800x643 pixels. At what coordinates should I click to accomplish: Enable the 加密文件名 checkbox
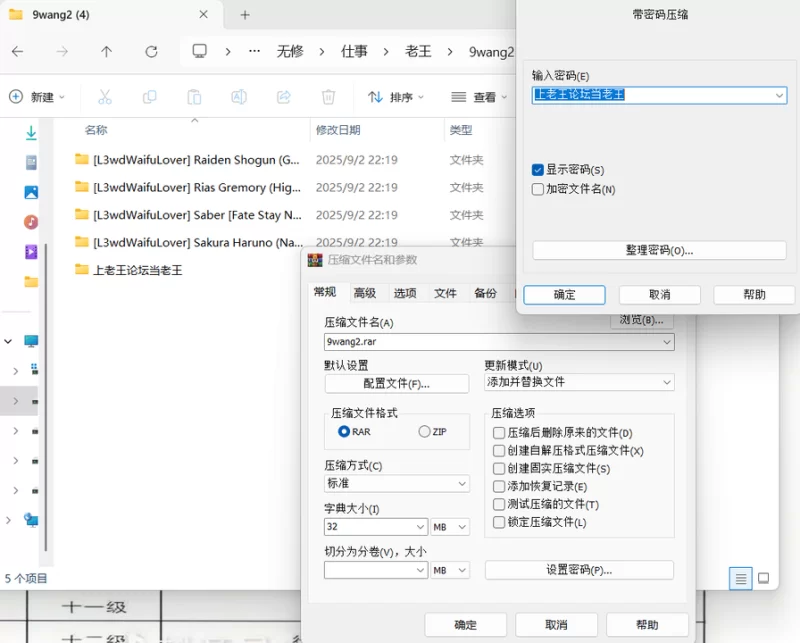(x=538, y=189)
